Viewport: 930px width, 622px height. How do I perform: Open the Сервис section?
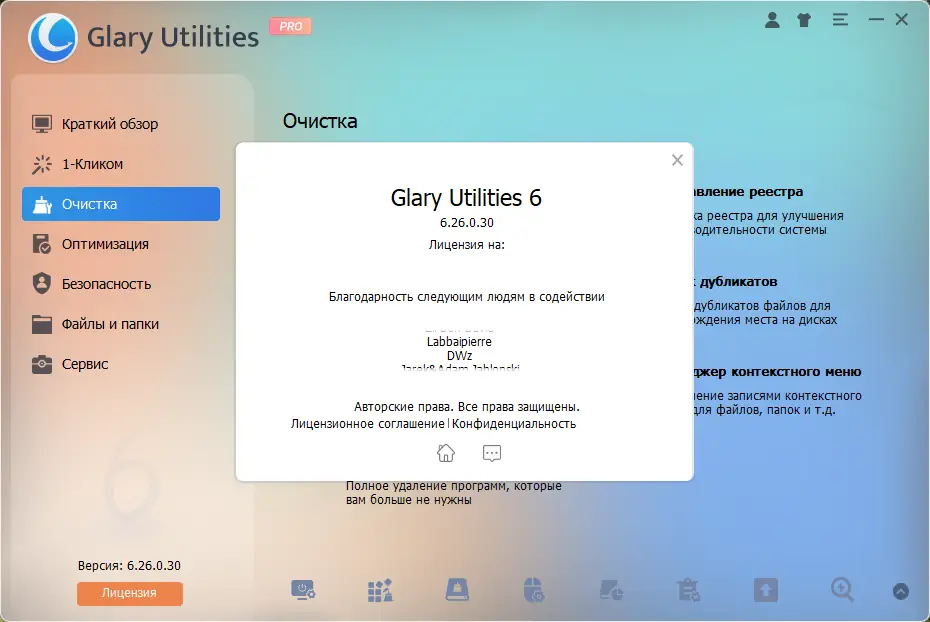tap(121, 364)
